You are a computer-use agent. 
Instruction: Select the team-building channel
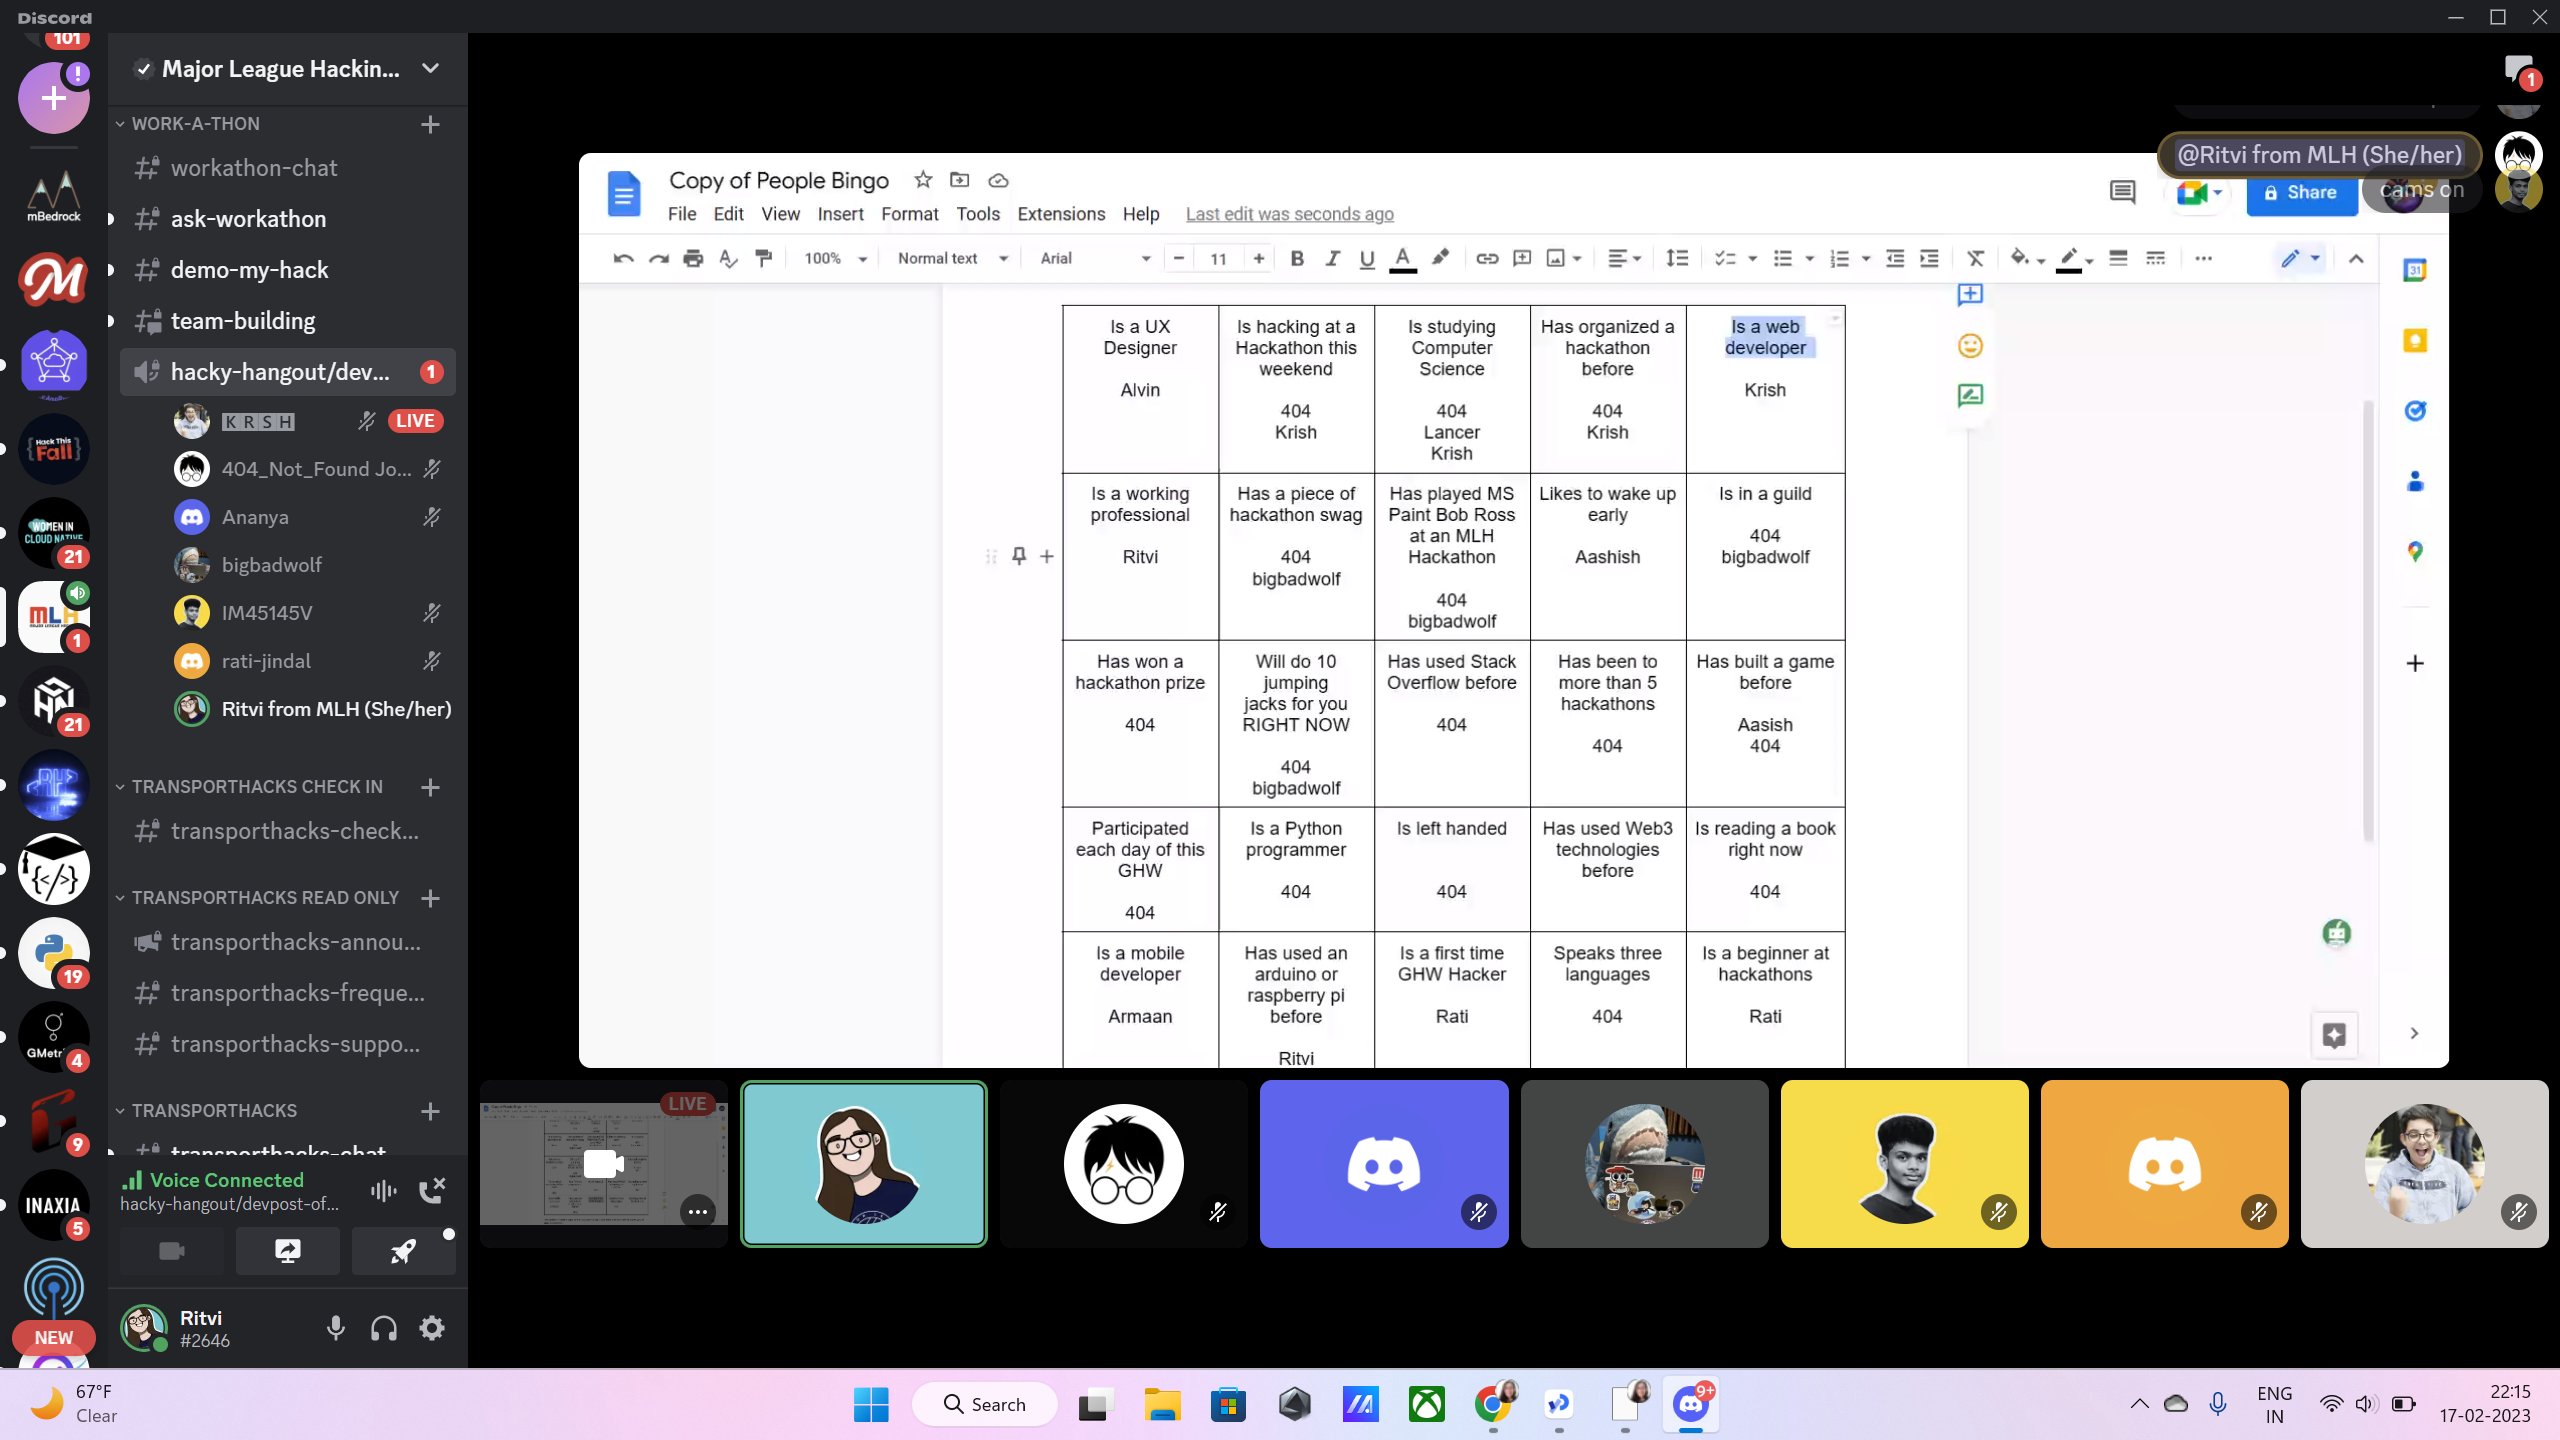click(x=243, y=321)
